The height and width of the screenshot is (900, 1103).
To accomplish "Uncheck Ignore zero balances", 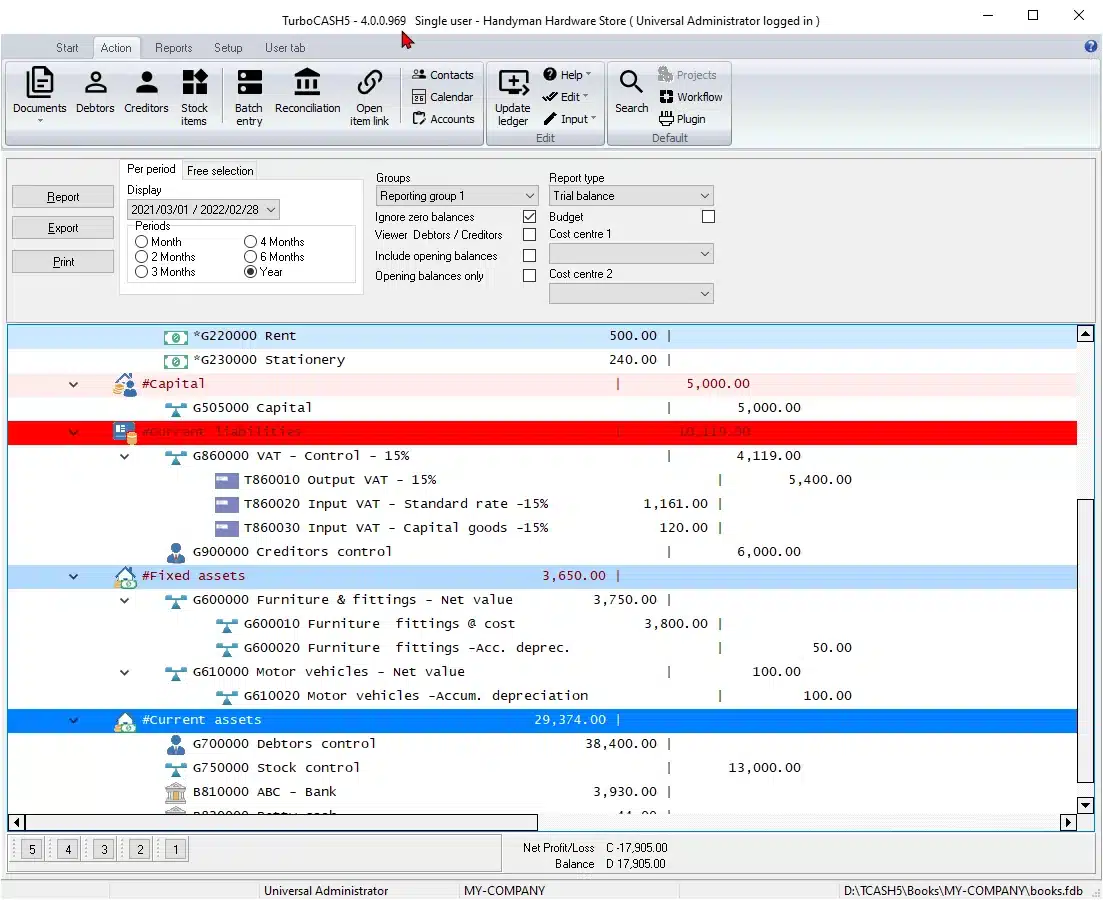I will click(x=529, y=216).
